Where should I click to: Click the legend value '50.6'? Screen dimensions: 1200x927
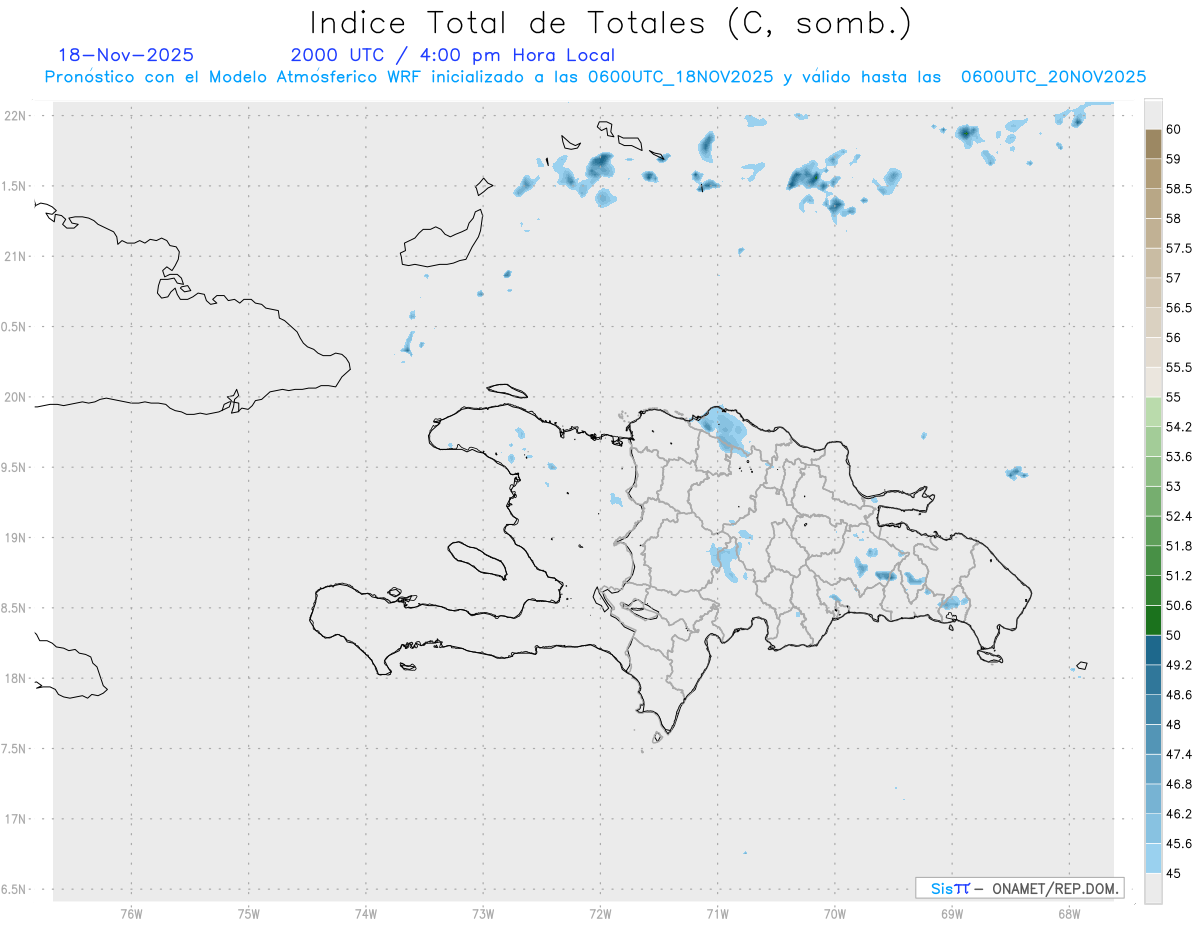pos(1179,605)
